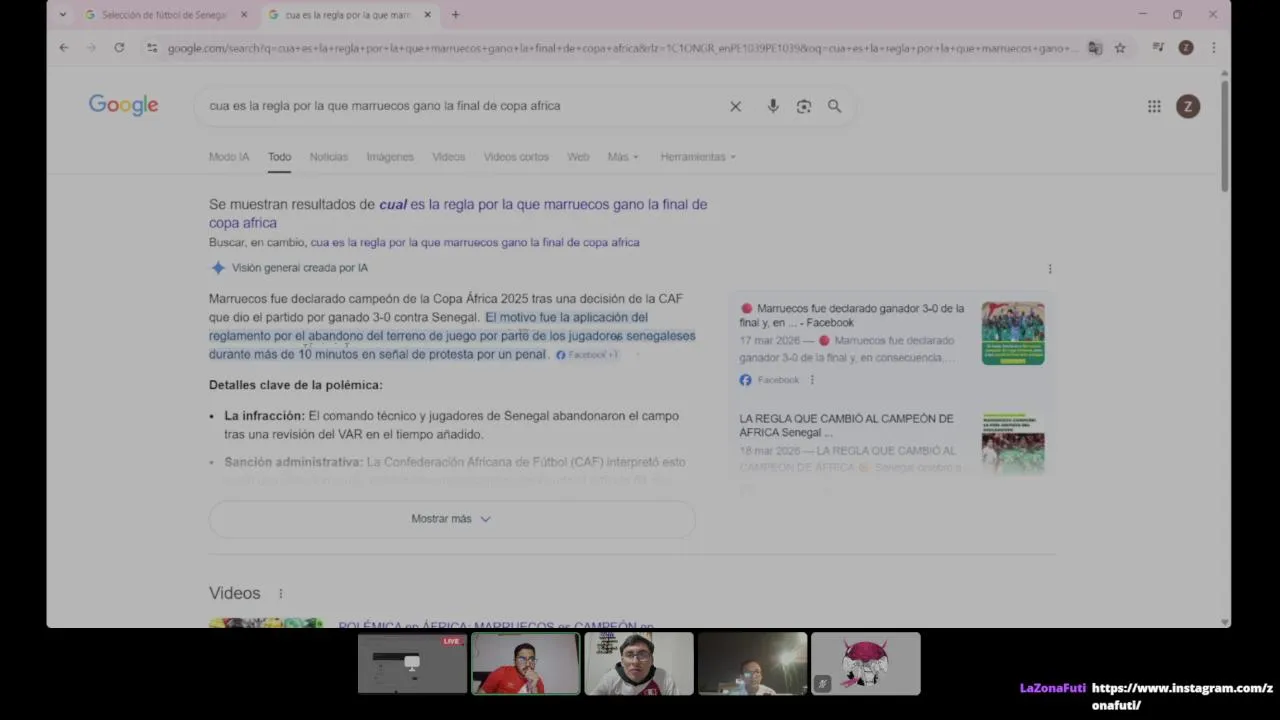Open the LA REGLA QUE CAMBIÓ thumbnail
The width and height of the screenshot is (1280, 720).
click(x=1013, y=443)
